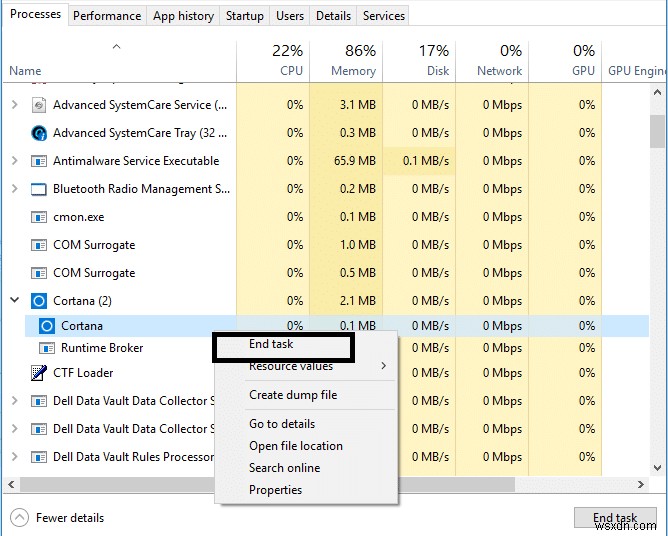
Task: Click the horizontal scrollbar right arrow
Action: [640, 484]
